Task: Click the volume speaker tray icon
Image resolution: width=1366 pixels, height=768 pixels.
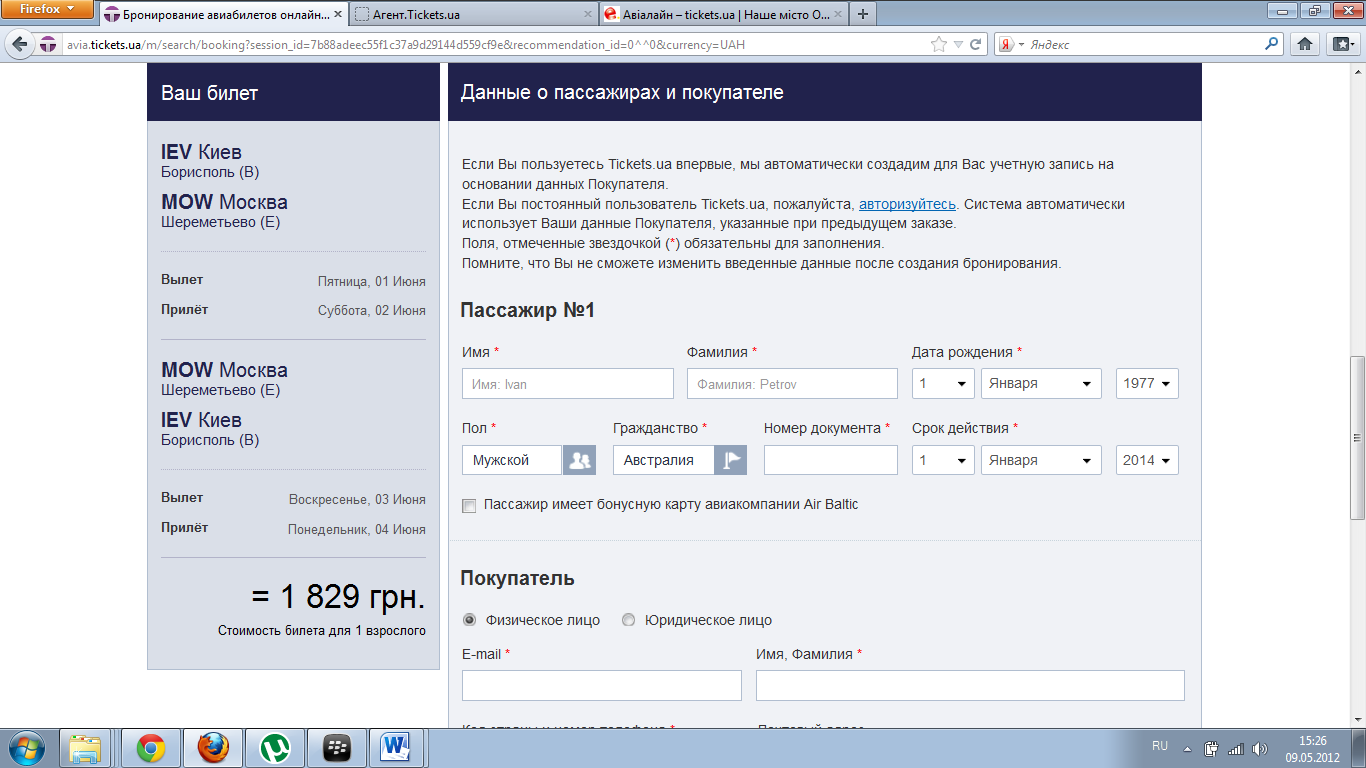Action: click(x=1259, y=748)
